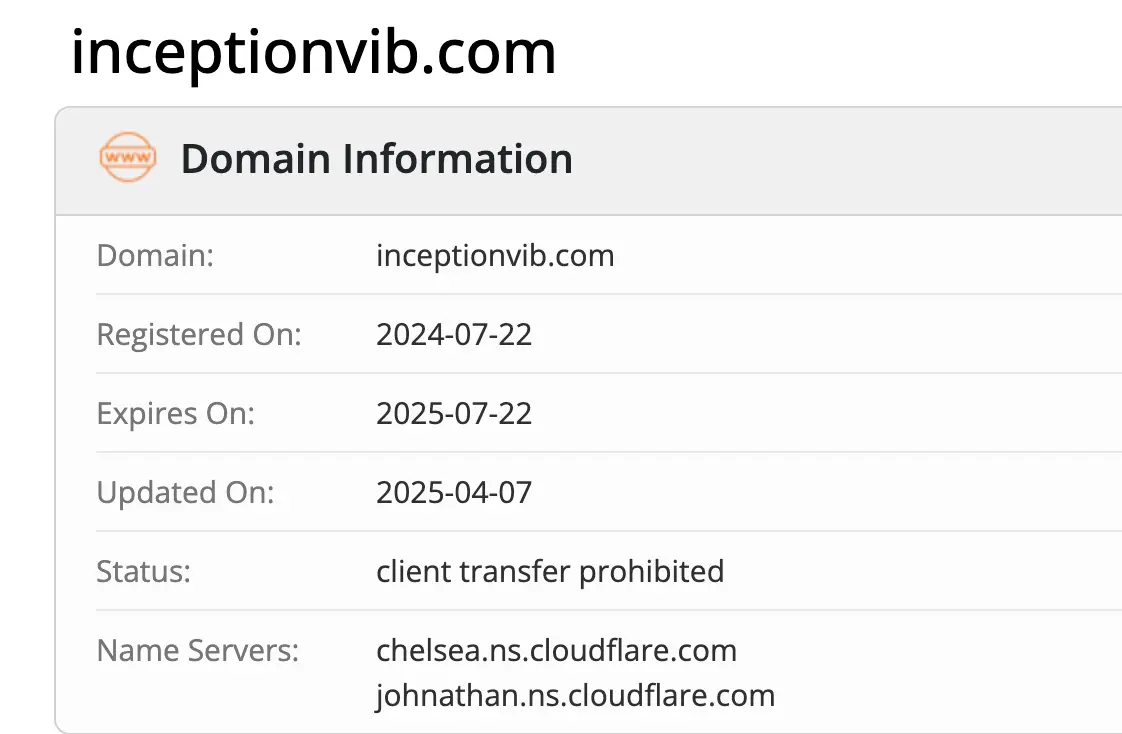1122x734 pixels.
Task: Click the registration date 2024-07-22
Action: 454,334
